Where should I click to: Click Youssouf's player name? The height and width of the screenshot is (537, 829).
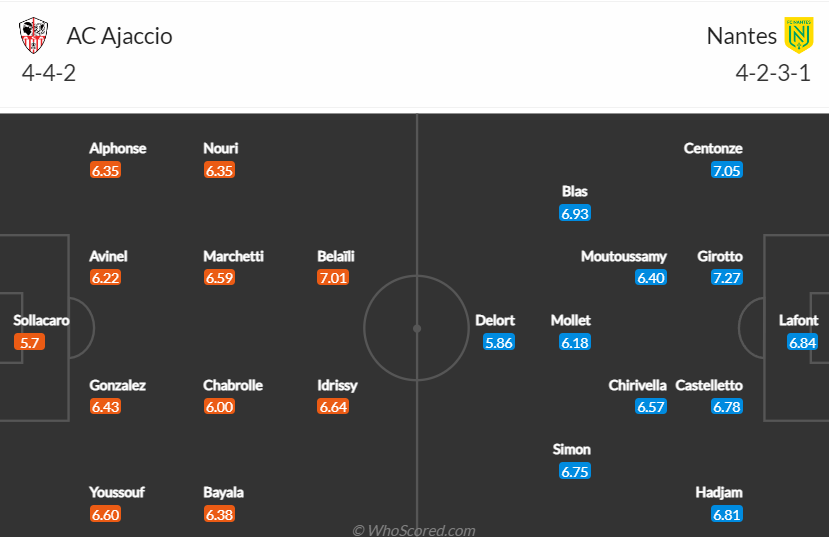coord(117,493)
